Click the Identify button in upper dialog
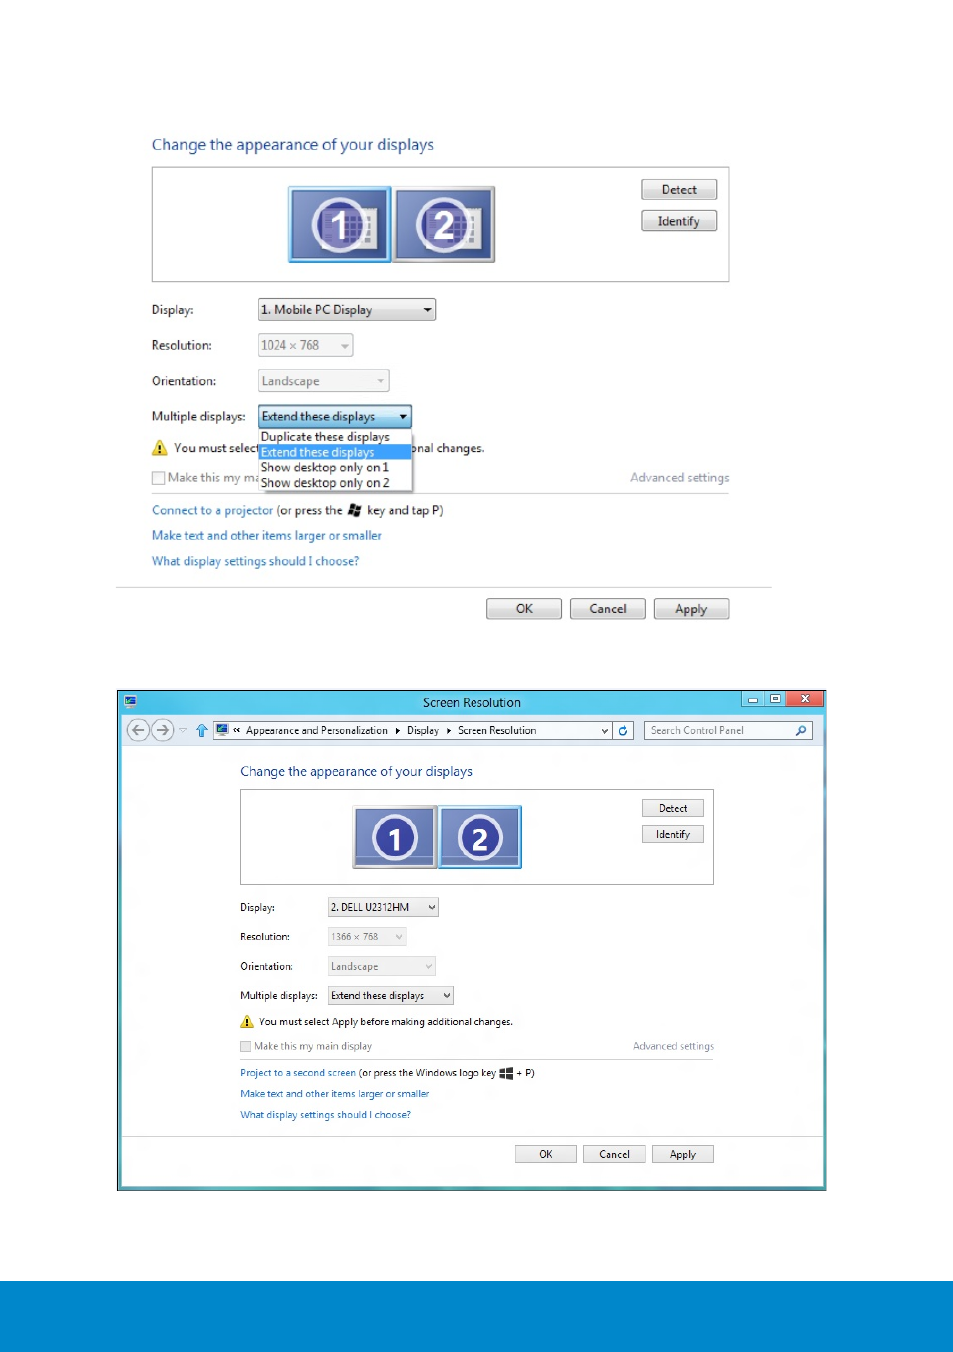Viewport: 953px width, 1352px height. coord(679,221)
